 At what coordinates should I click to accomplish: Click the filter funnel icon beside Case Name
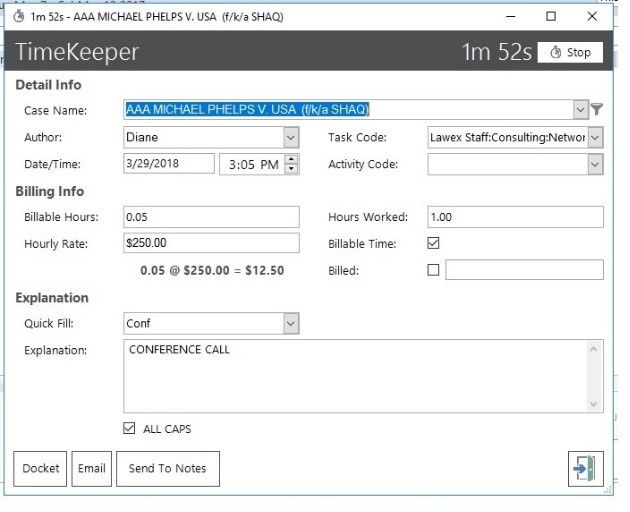[x=597, y=109]
